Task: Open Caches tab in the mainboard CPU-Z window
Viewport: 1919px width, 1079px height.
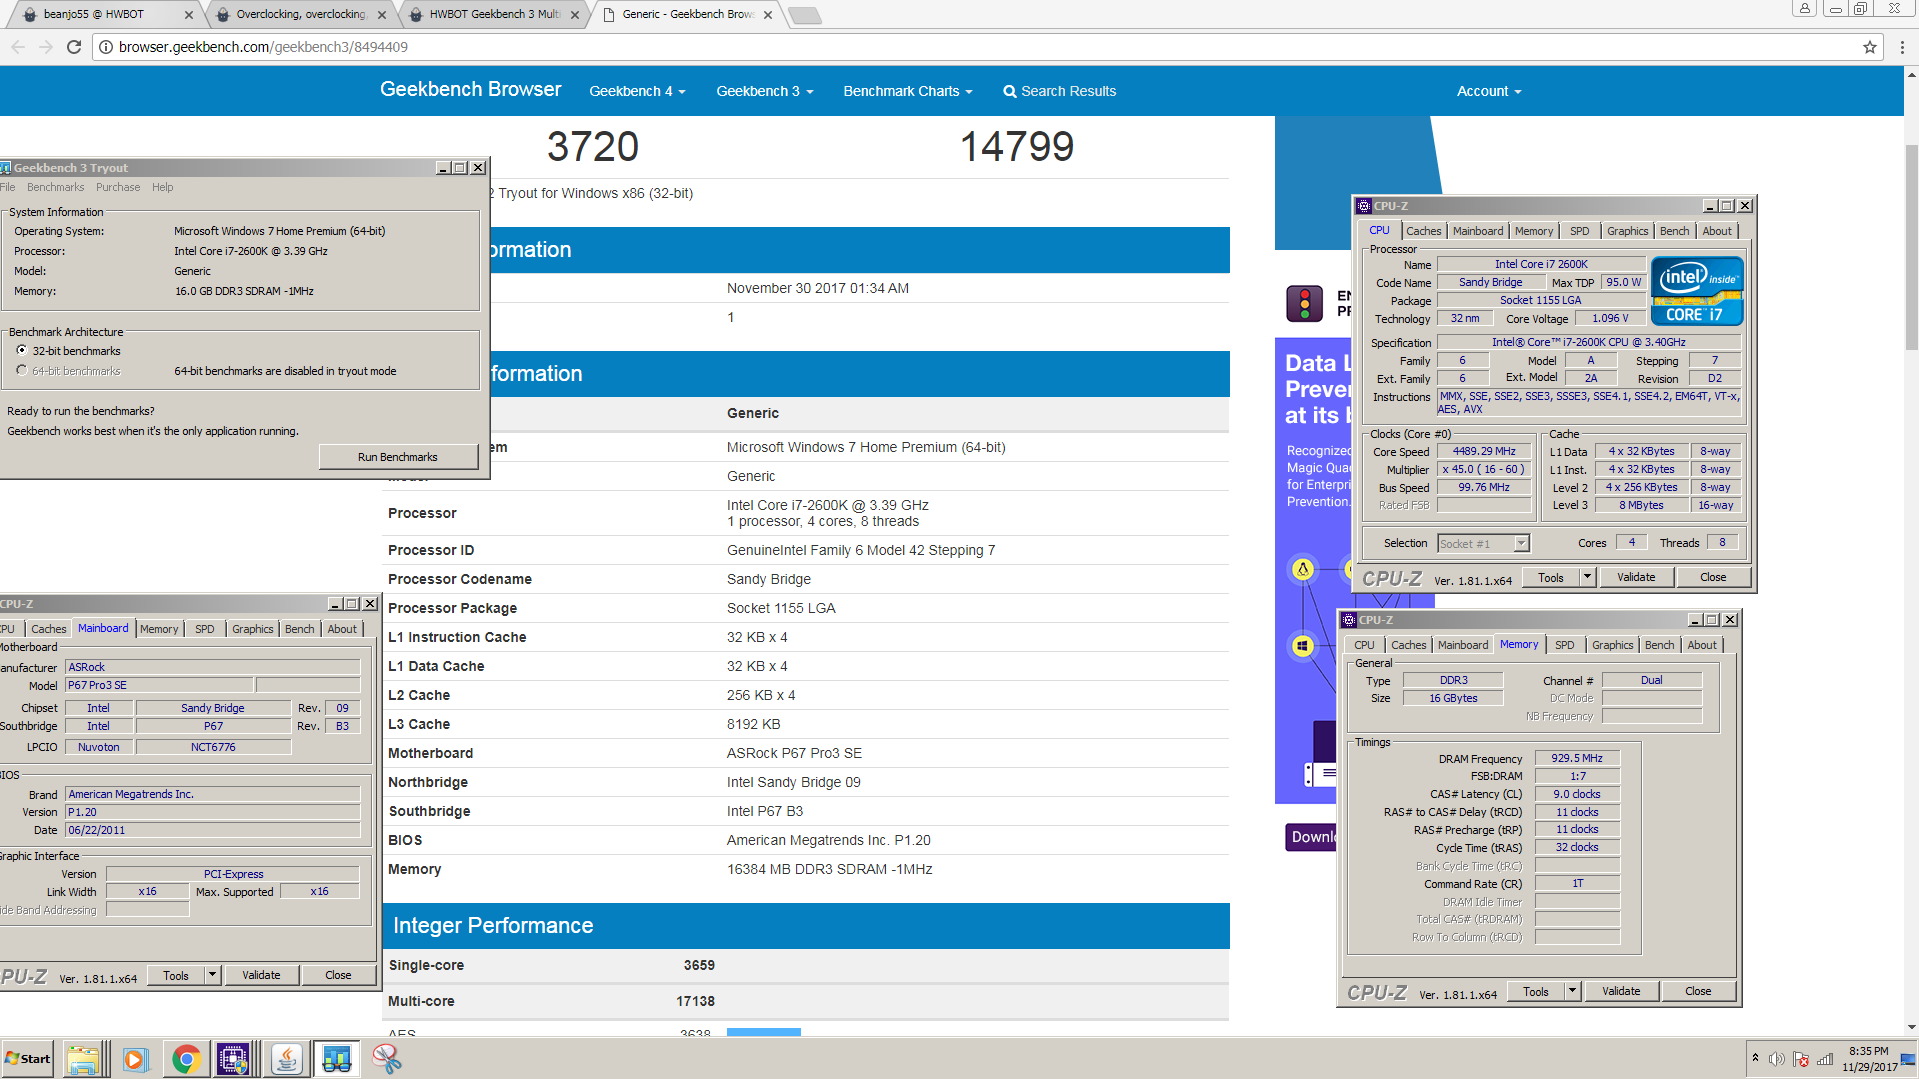Action: [48, 629]
